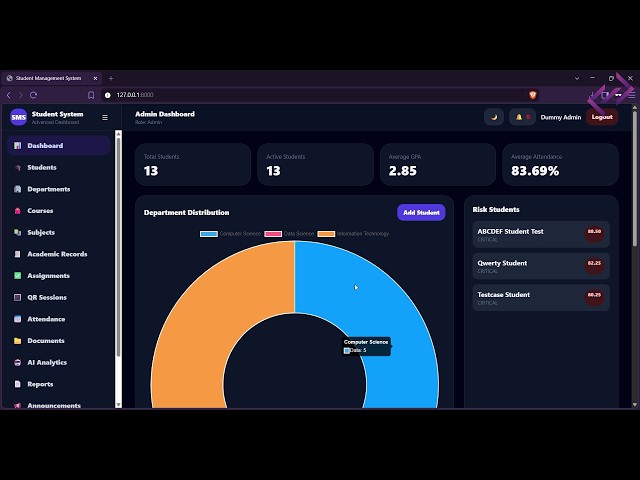This screenshot has width=640, height=480.
Task: Open the tab search dropdown chevron
Action: coord(577,78)
